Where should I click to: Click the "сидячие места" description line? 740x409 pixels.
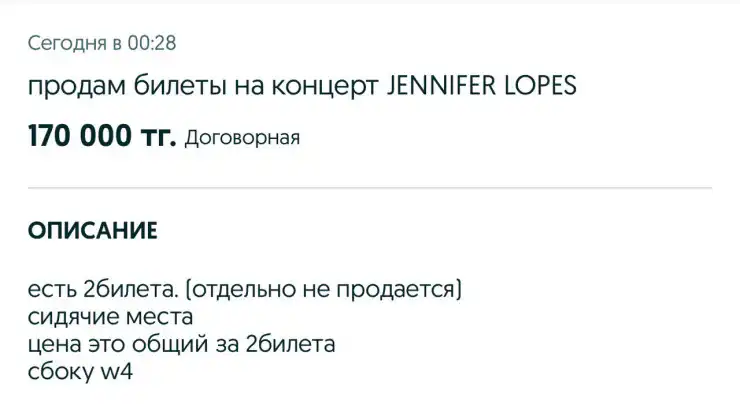[109, 319]
